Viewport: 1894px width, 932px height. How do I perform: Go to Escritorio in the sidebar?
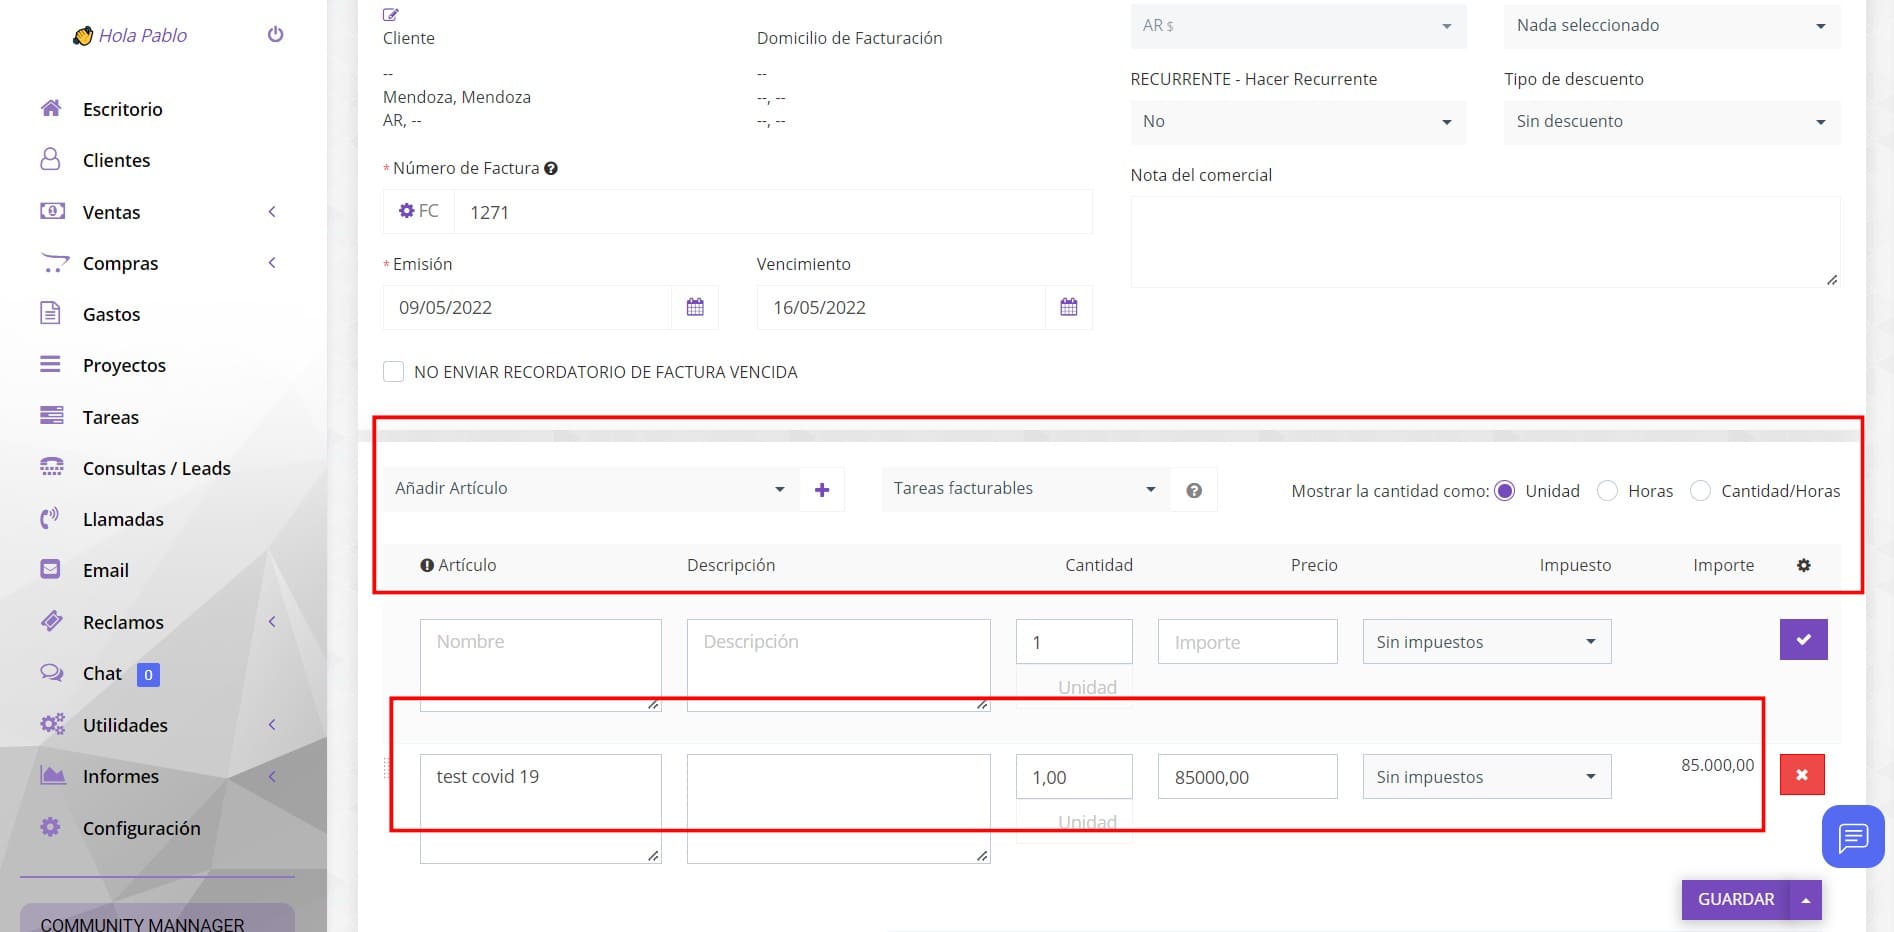click(122, 109)
